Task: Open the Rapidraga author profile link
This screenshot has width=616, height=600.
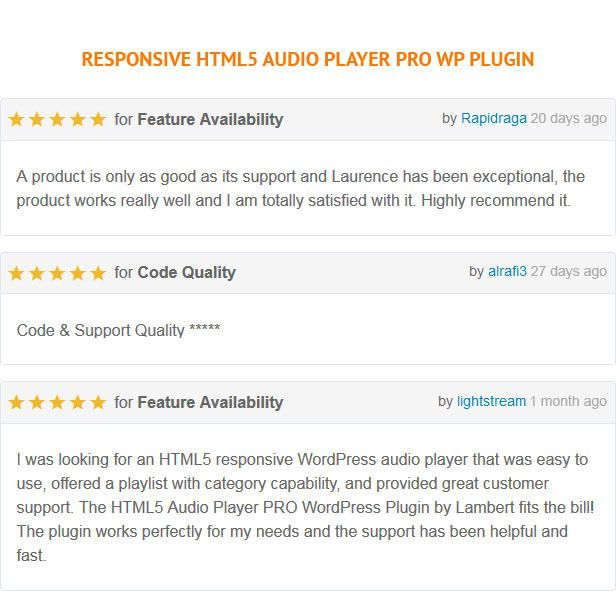Action: click(x=493, y=118)
